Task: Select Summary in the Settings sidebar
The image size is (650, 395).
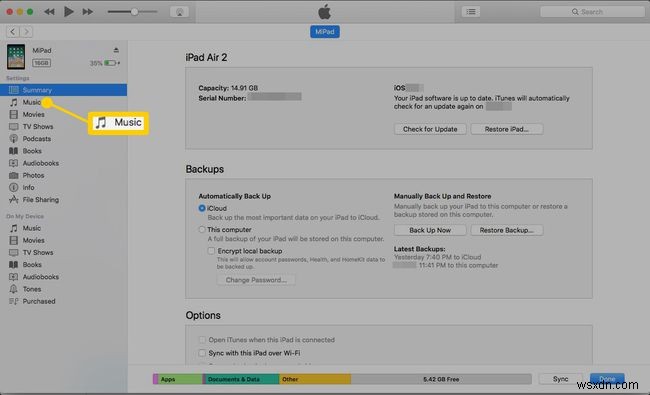Action: click(x=63, y=90)
